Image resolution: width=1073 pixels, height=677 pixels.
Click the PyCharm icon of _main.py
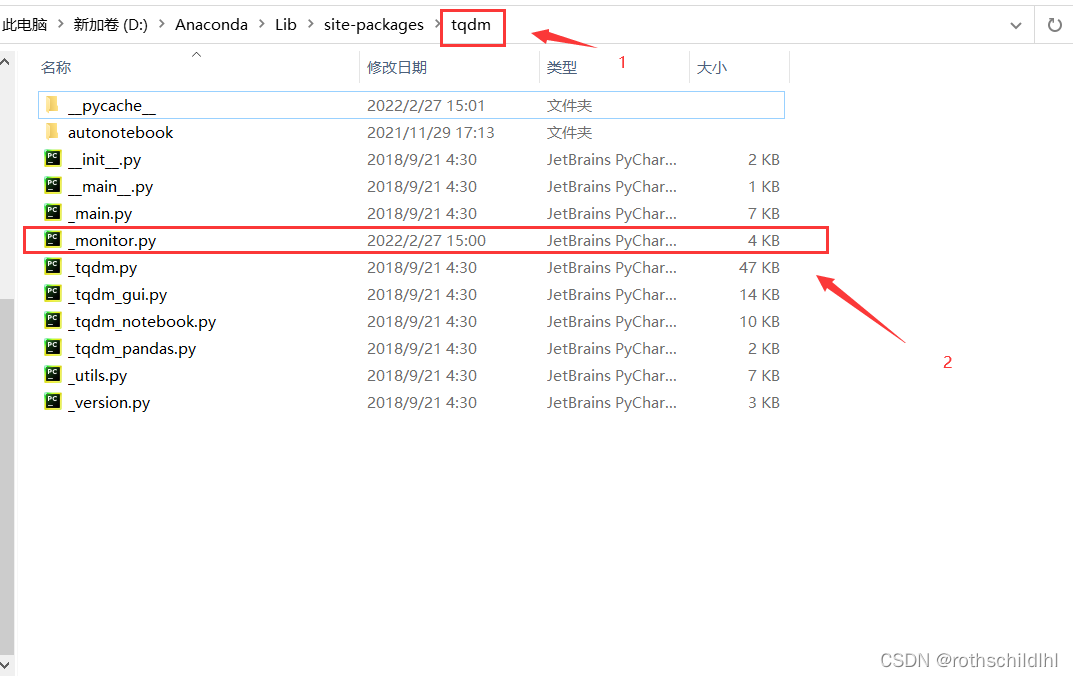53,213
